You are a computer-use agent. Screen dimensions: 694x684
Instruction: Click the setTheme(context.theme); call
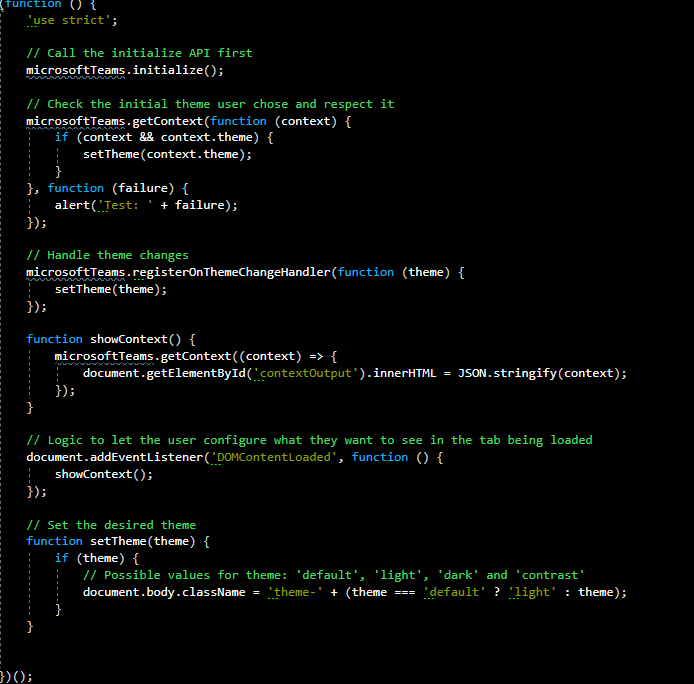pyautogui.click(x=167, y=155)
